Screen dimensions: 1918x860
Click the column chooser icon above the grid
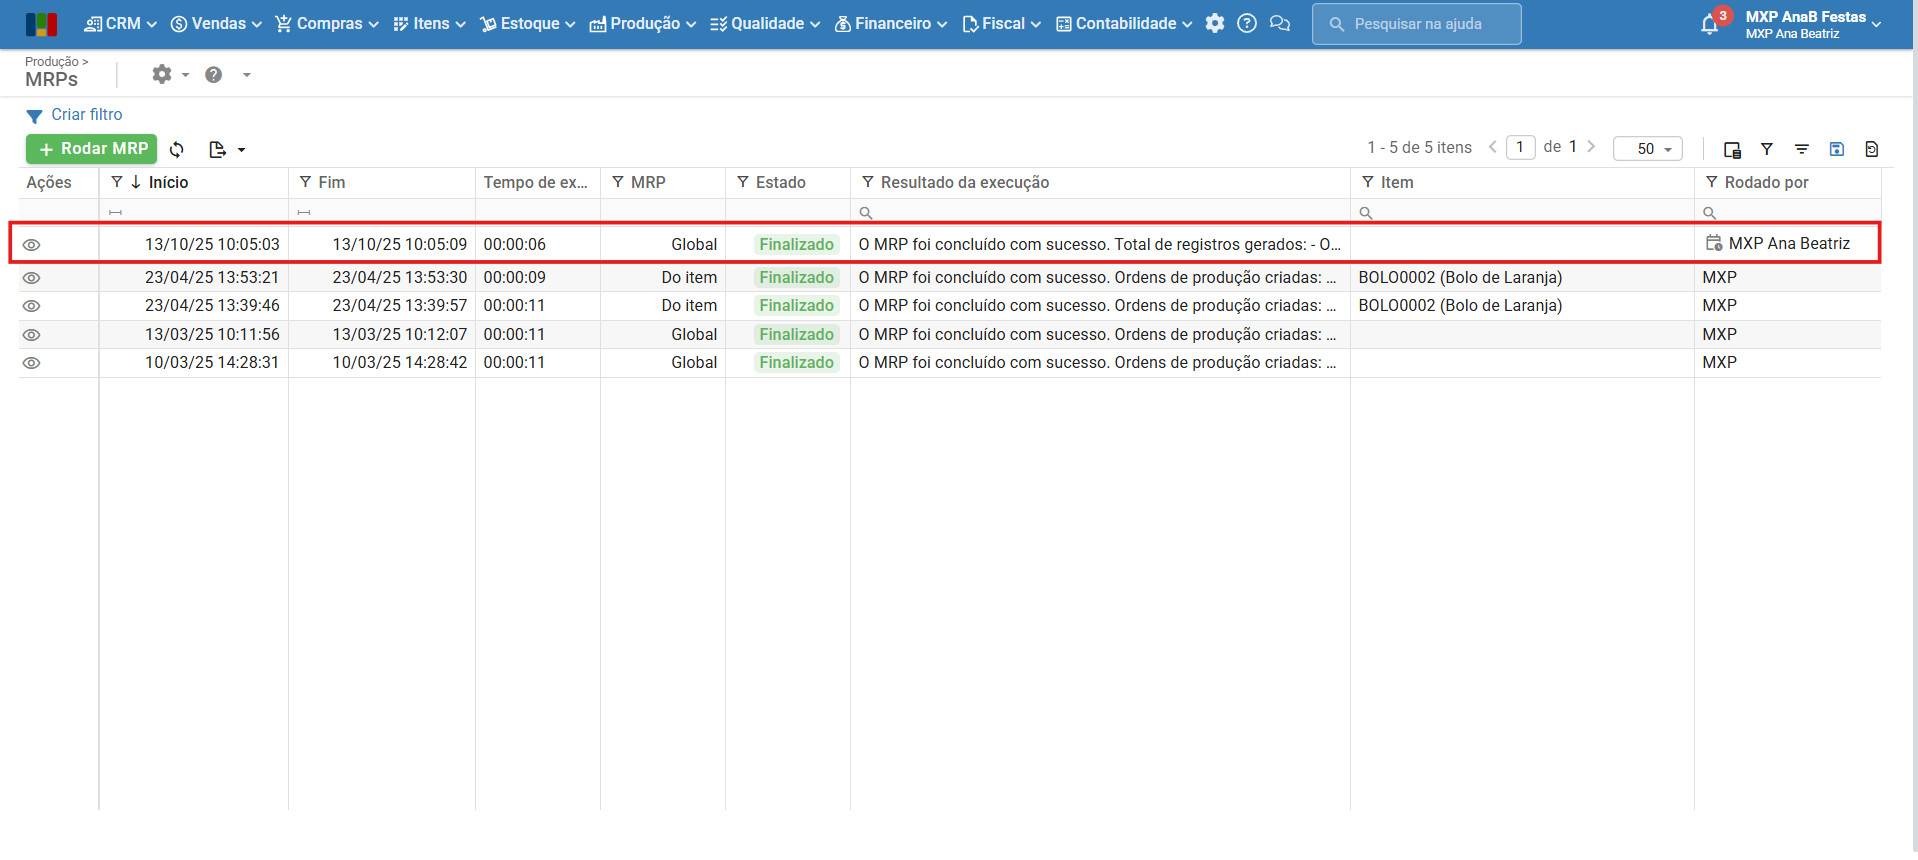1732,149
